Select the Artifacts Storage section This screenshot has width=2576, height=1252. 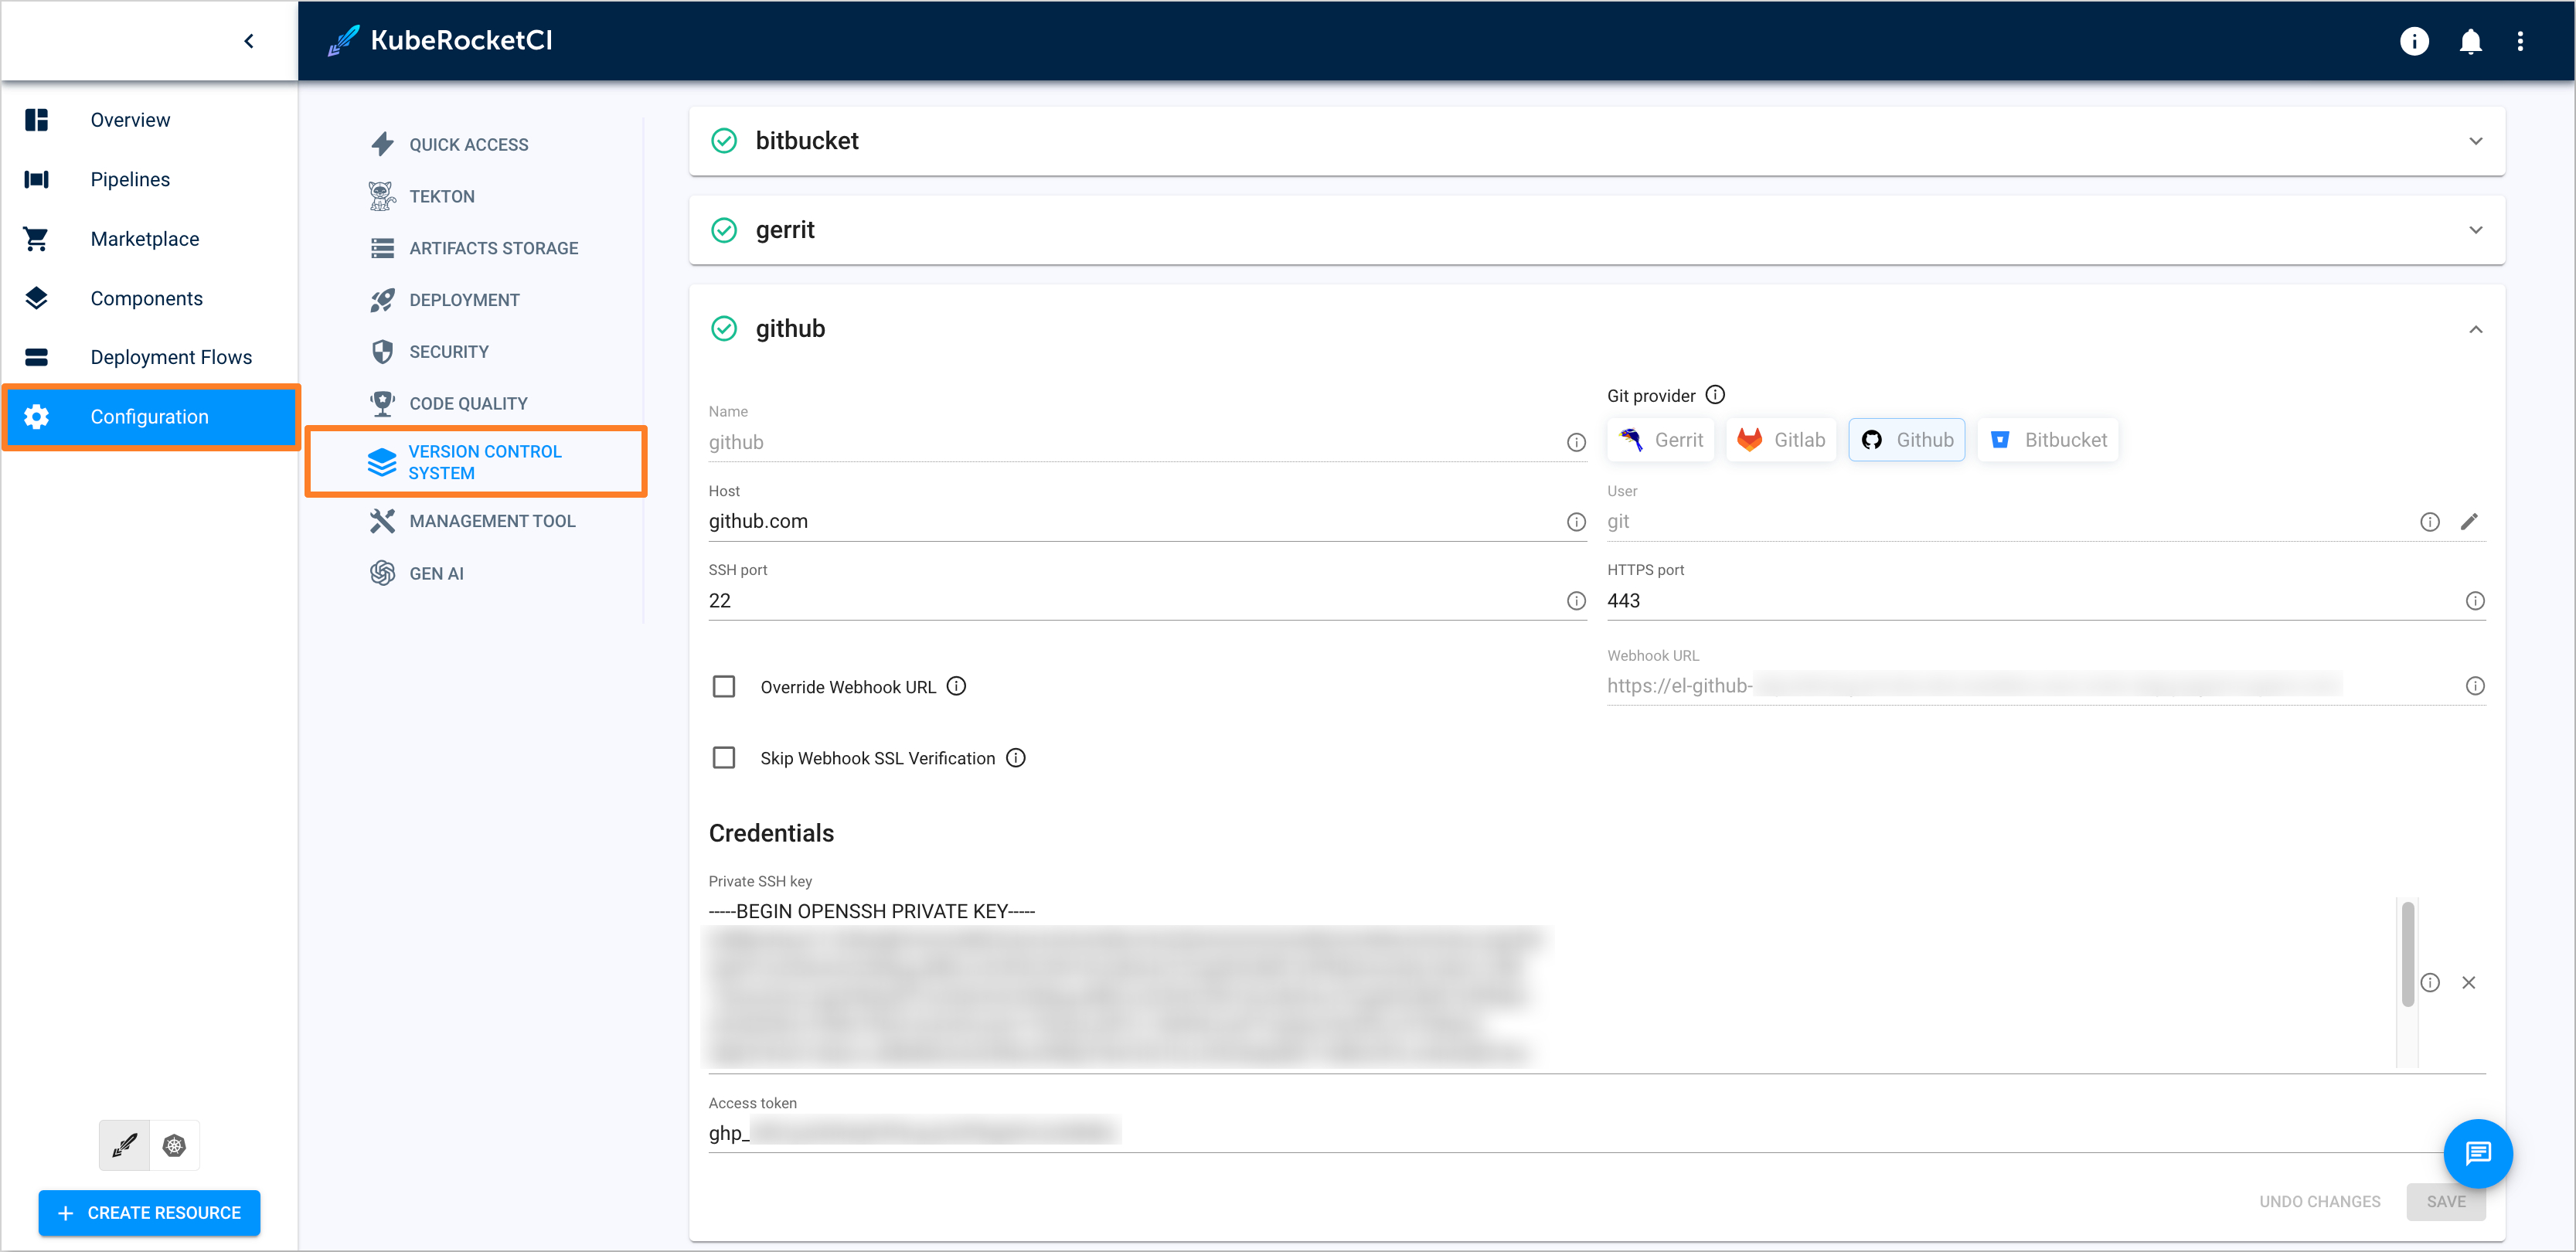click(x=493, y=247)
